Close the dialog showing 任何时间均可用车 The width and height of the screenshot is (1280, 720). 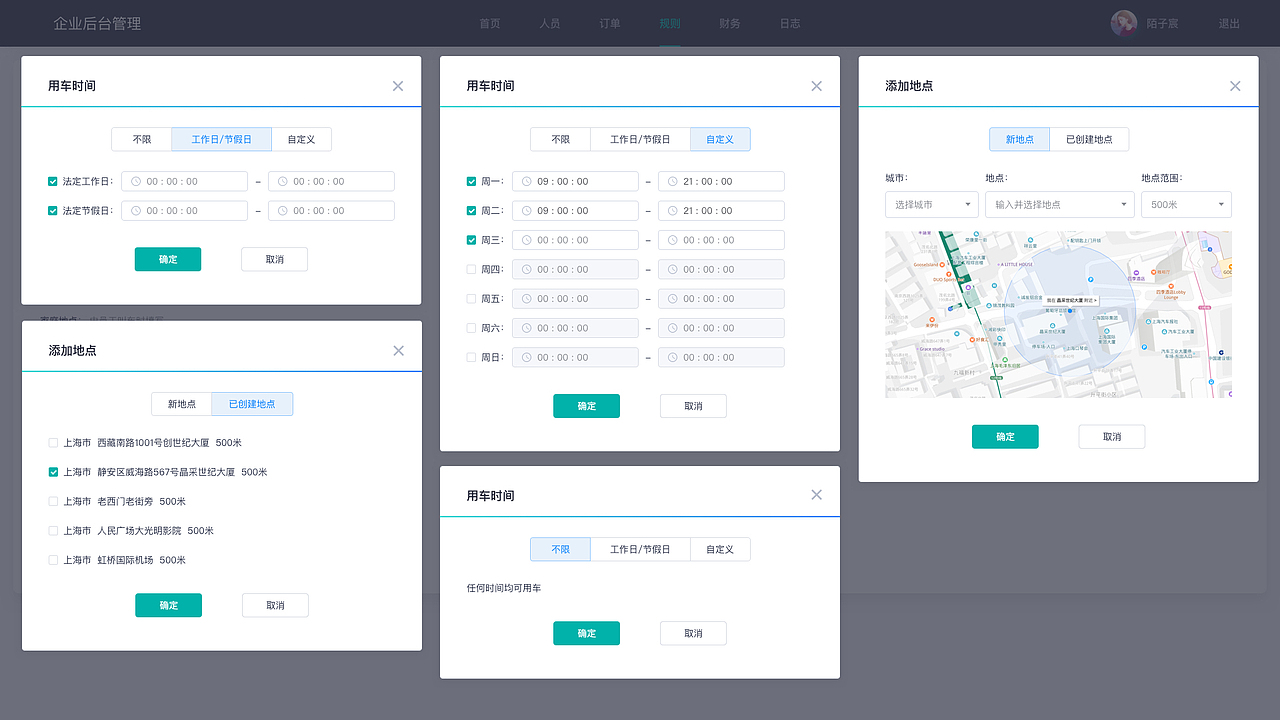tap(816, 495)
